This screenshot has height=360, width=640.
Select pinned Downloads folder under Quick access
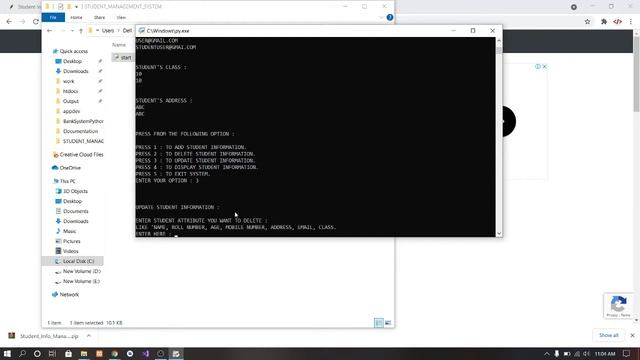click(76, 71)
